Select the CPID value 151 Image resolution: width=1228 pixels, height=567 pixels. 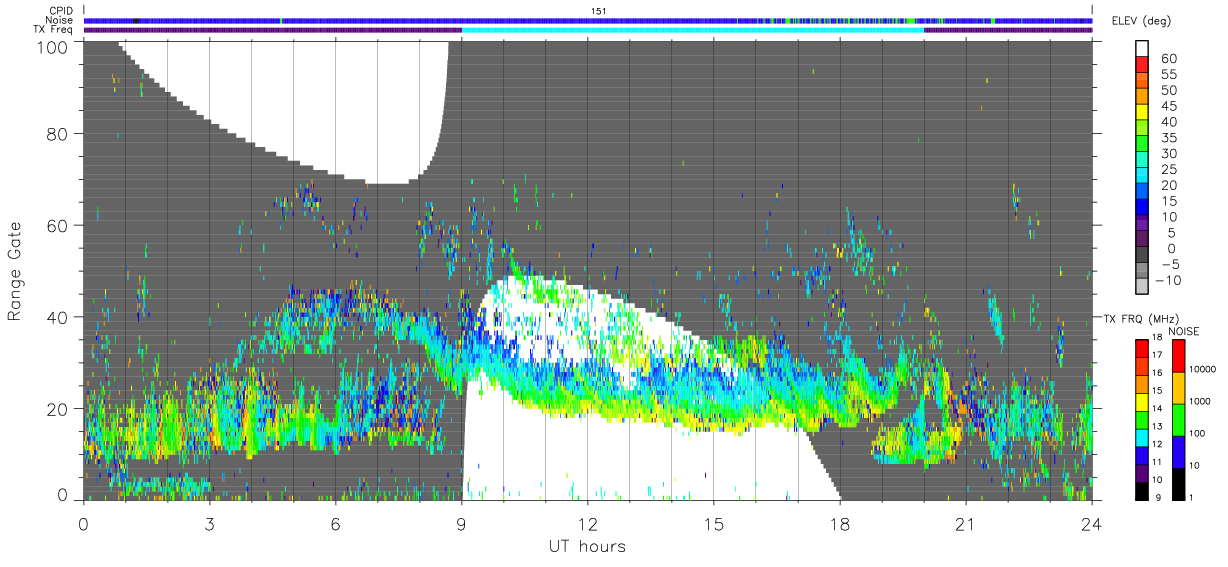(x=597, y=11)
